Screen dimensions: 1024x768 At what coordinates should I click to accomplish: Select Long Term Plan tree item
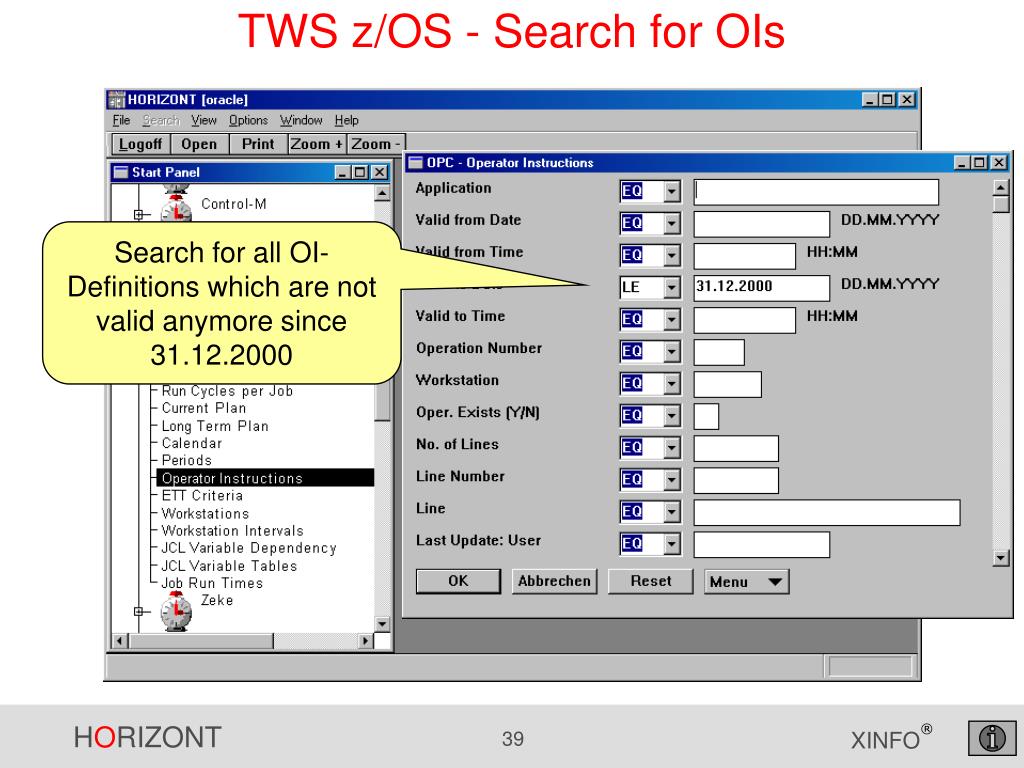tap(215, 426)
